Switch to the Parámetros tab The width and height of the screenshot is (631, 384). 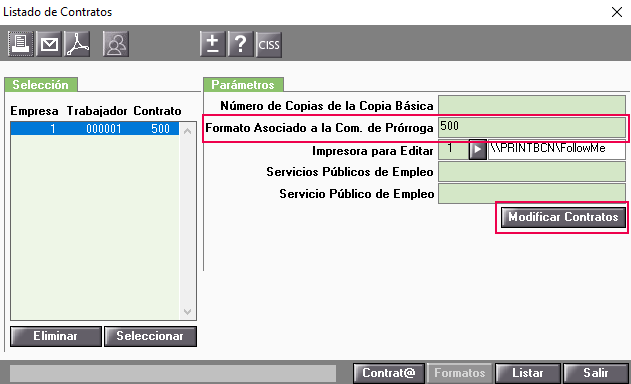coord(243,85)
